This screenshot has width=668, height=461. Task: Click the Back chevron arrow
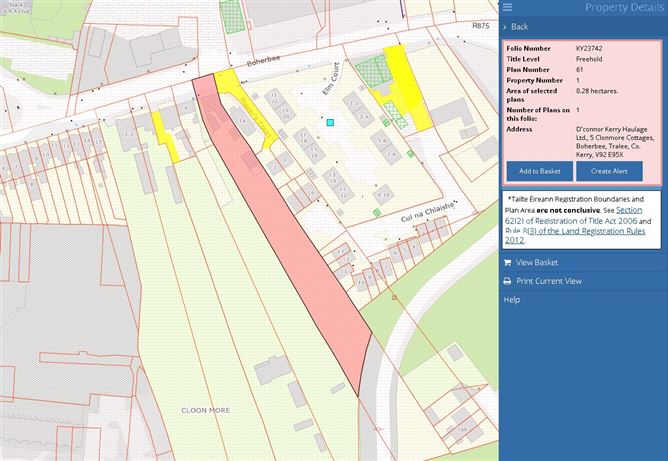coord(505,27)
